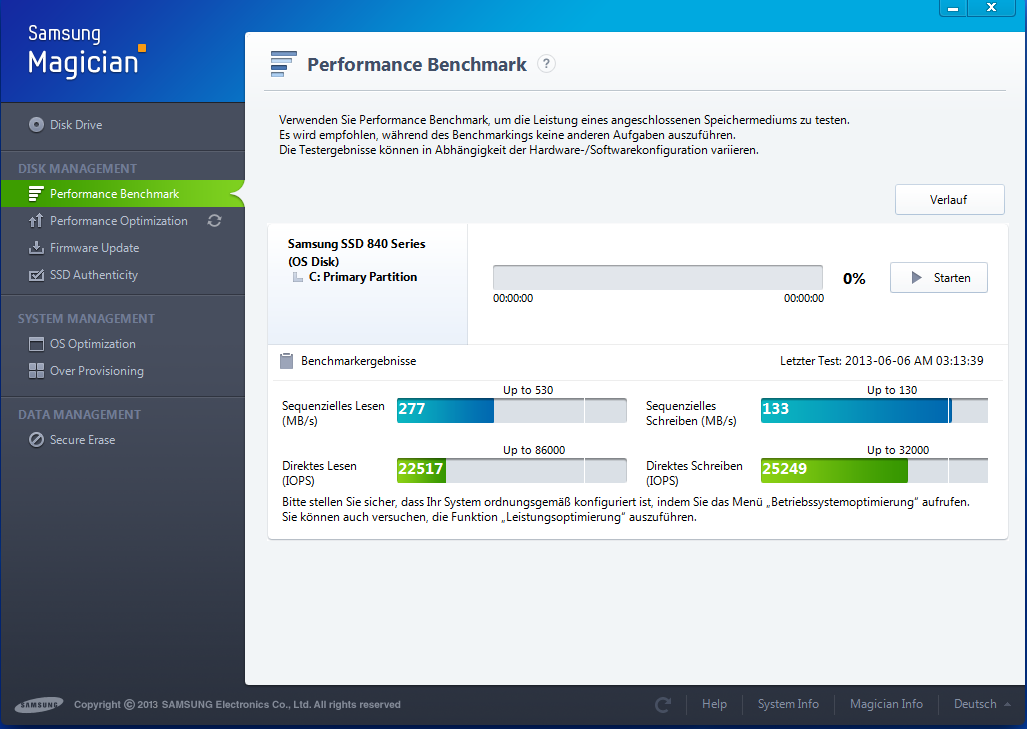1027x729 pixels.
Task: Click the Direktes Lesen 22517 bar
Action: point(512,470)
